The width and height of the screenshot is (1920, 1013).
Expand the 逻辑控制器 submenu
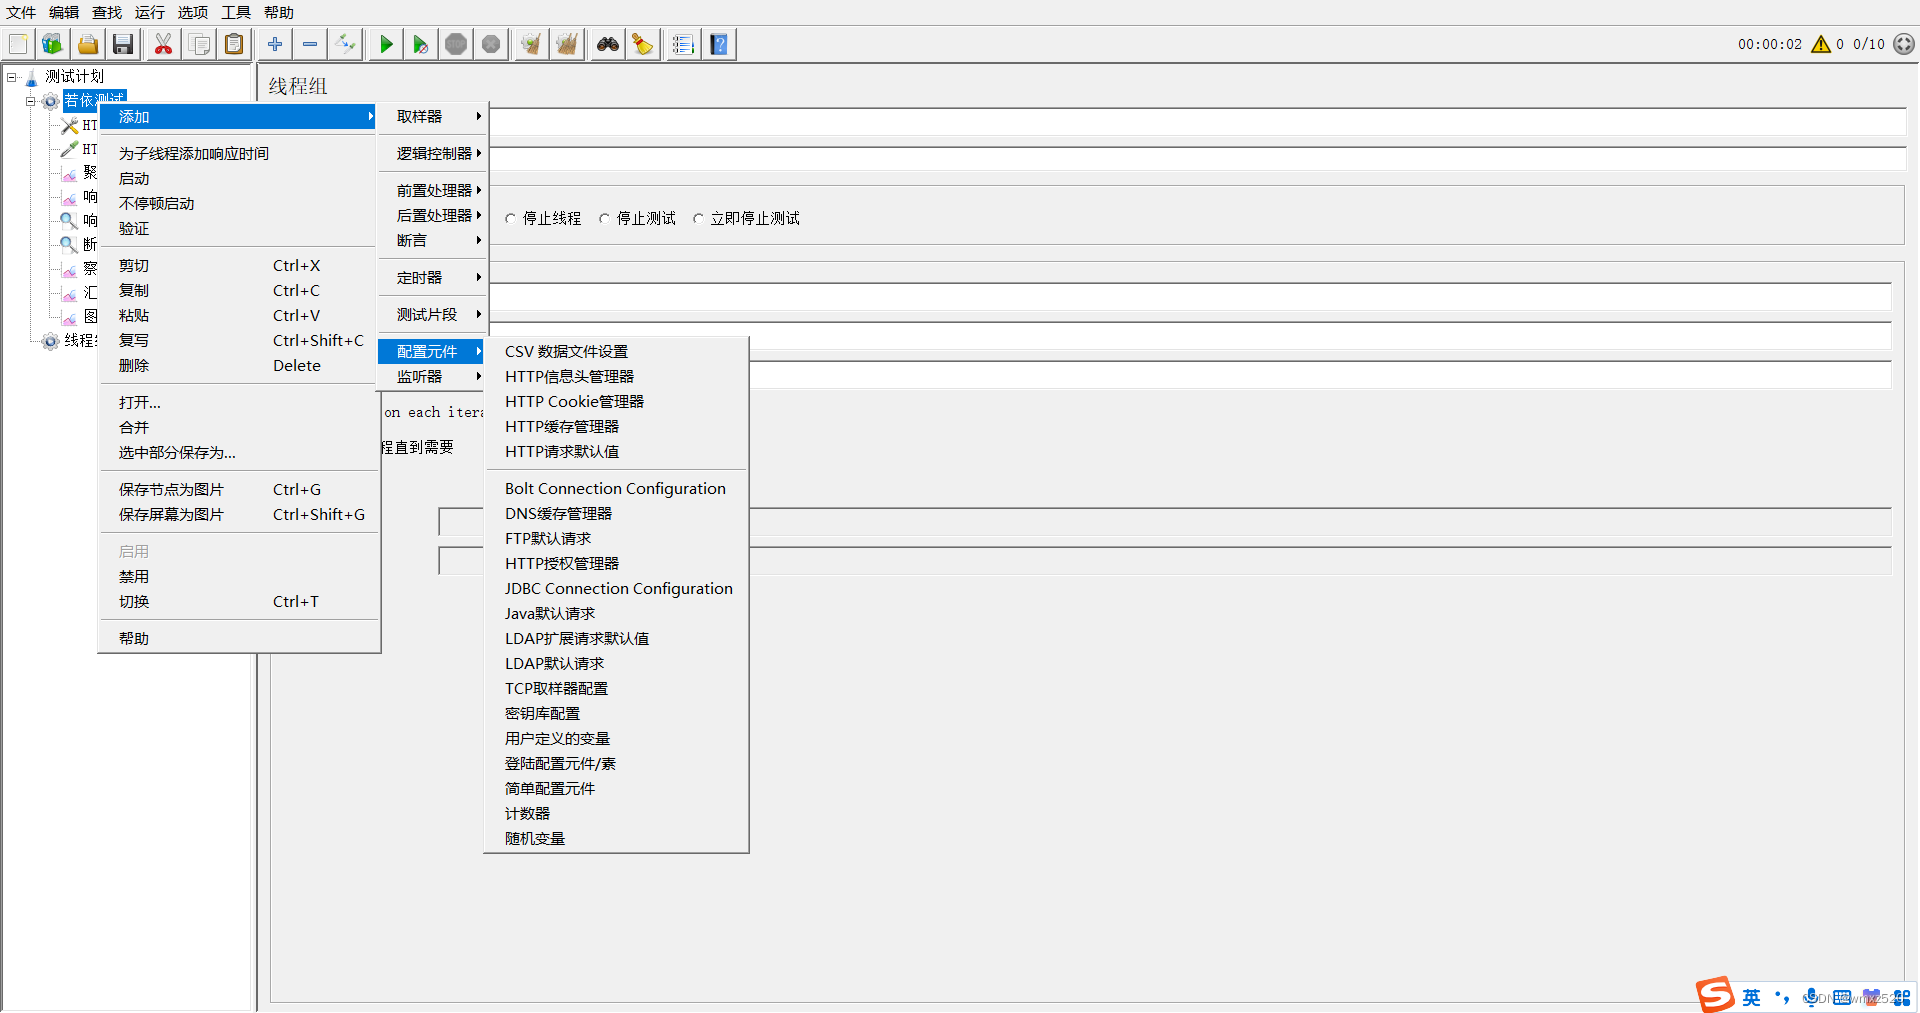[x=434, y=153]
